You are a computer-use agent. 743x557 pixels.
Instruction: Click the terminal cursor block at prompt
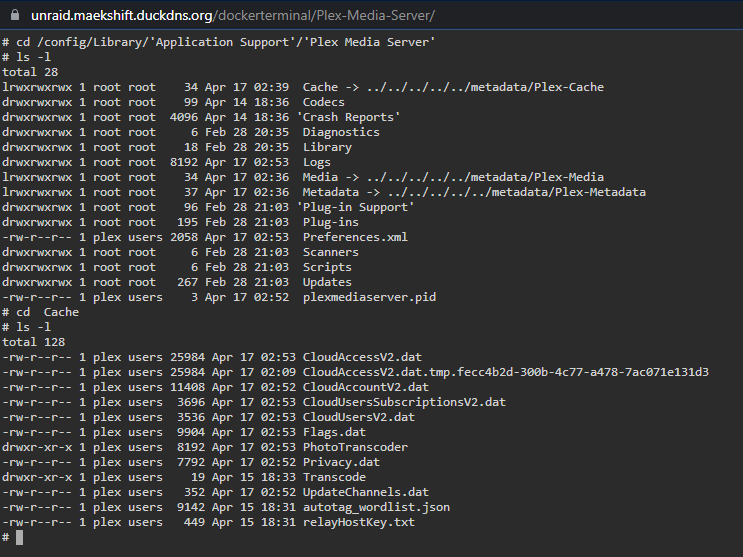click(19, 538)
